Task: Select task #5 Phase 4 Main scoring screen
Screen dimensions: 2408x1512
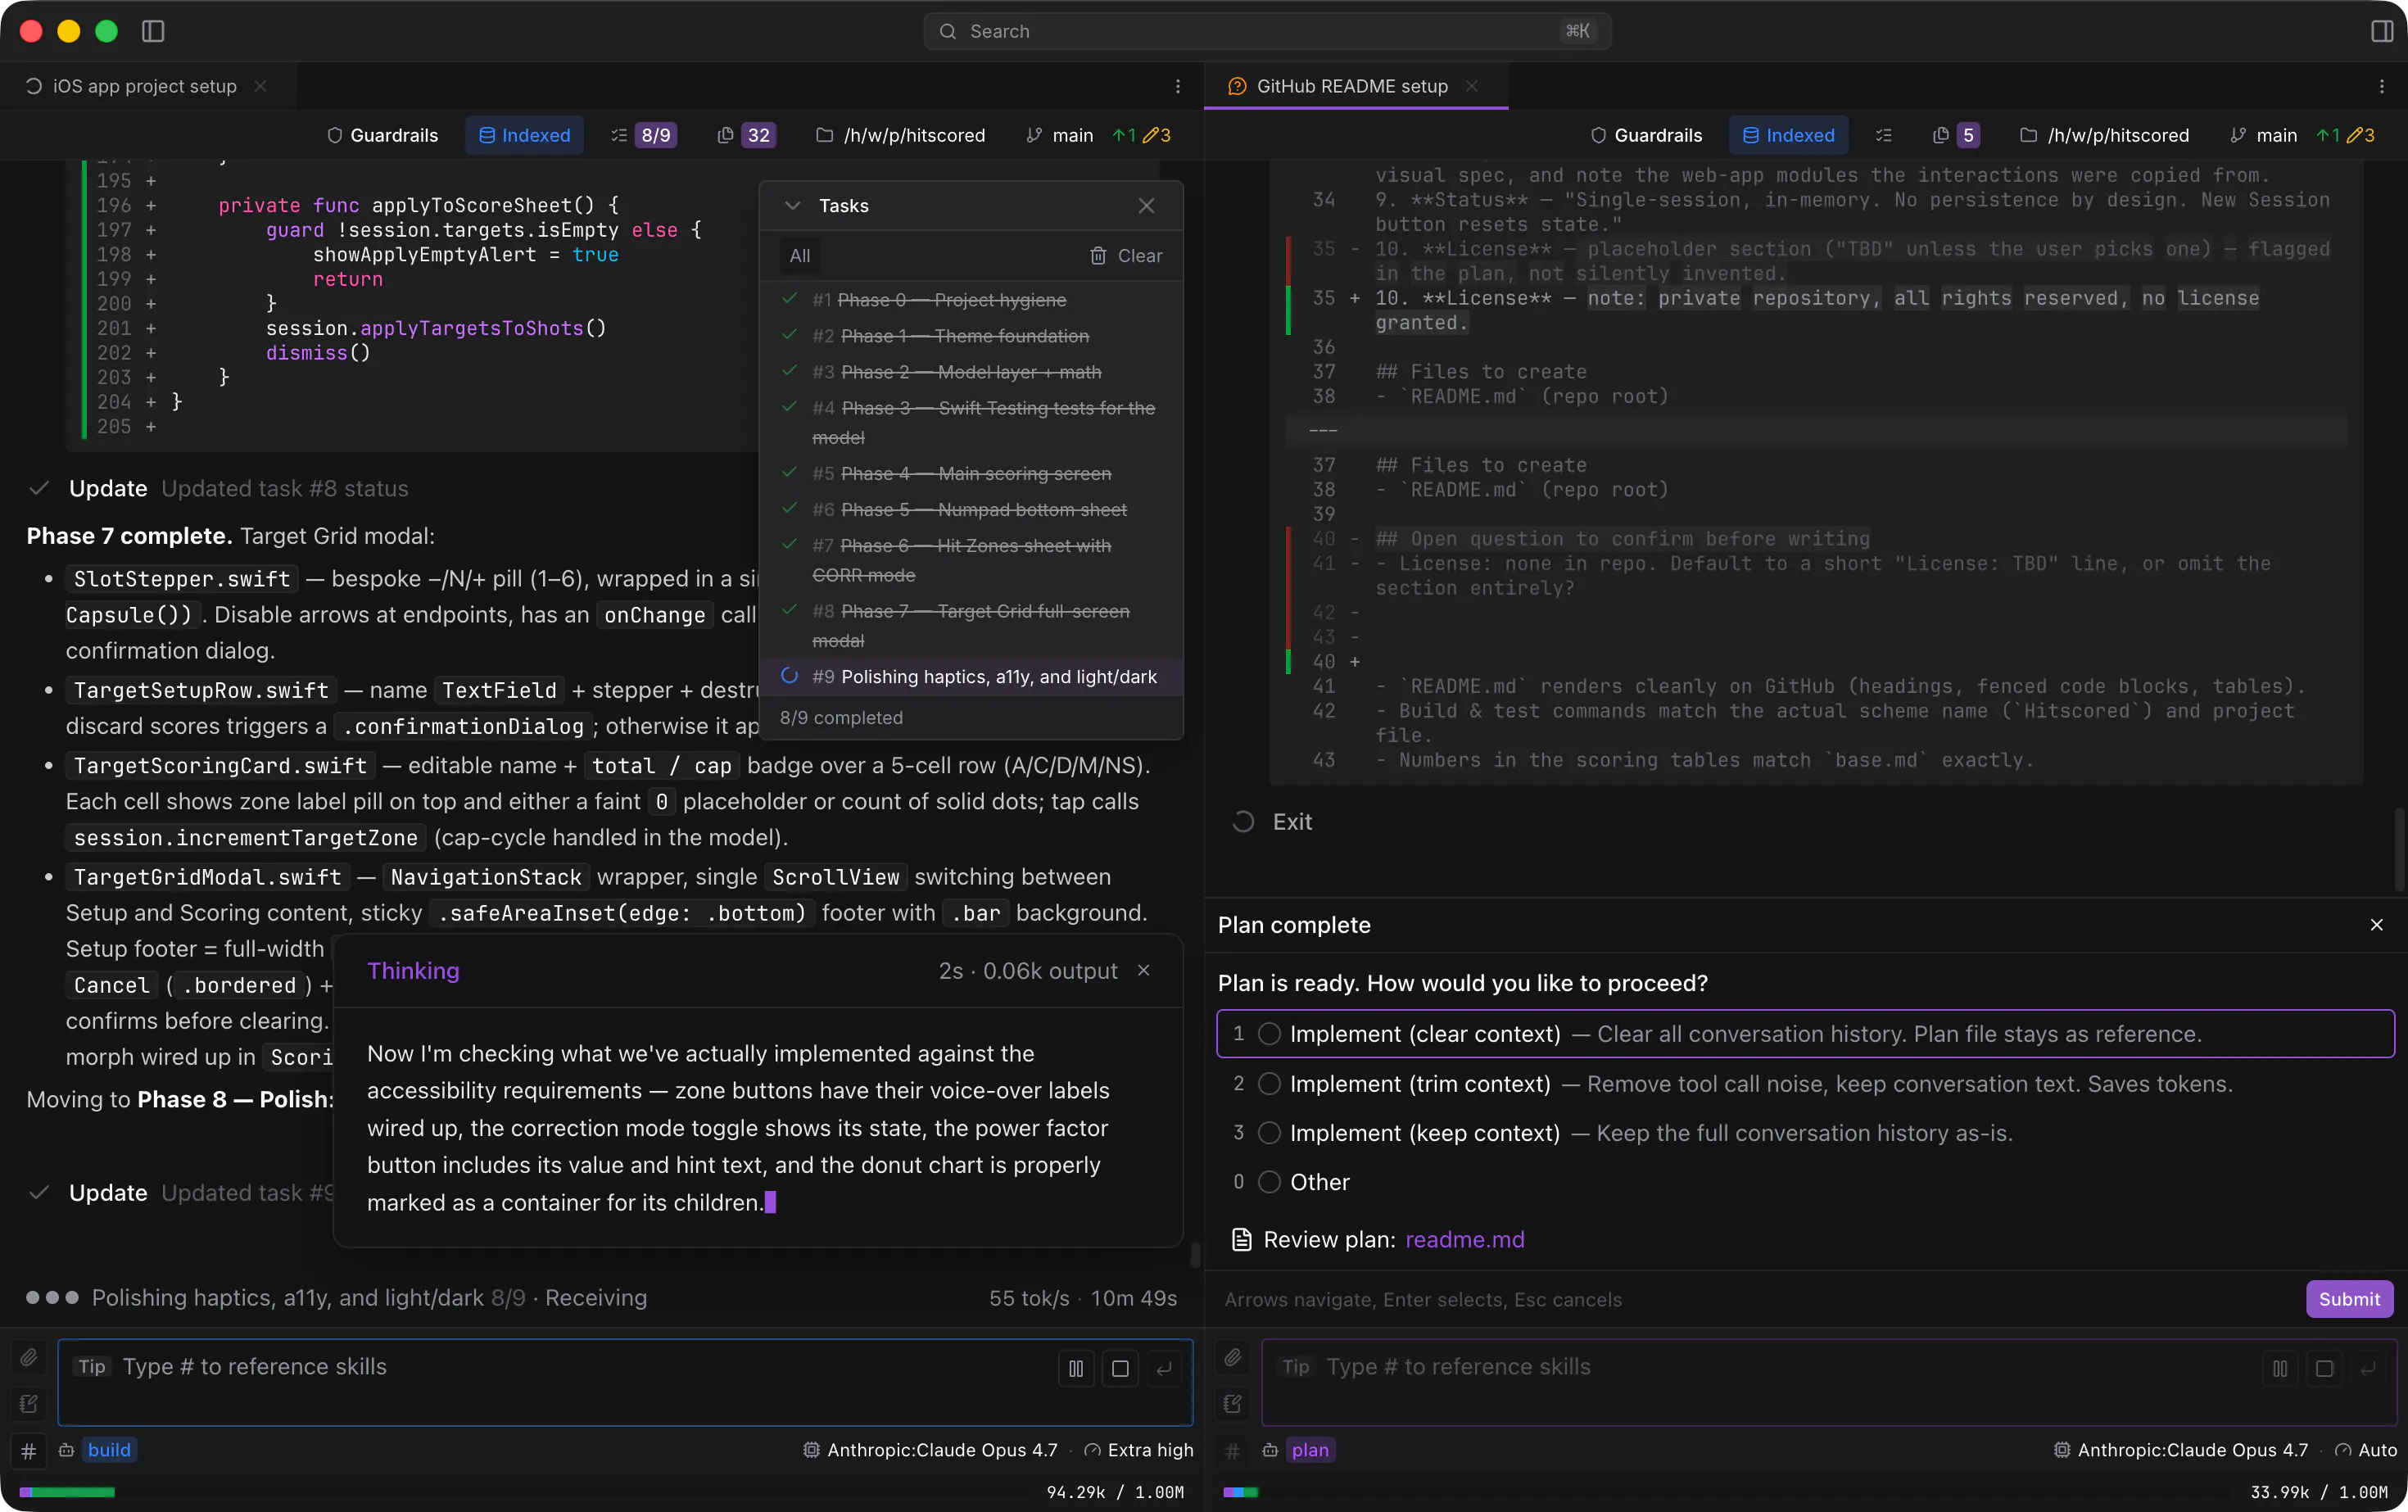Action: [x=971, y=473]
